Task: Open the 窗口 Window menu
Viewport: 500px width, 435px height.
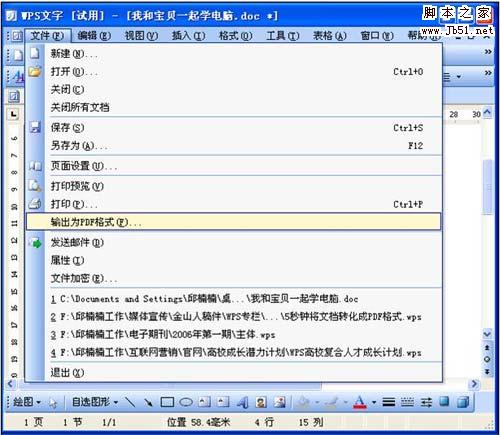Action: click(x=377, y=35)
